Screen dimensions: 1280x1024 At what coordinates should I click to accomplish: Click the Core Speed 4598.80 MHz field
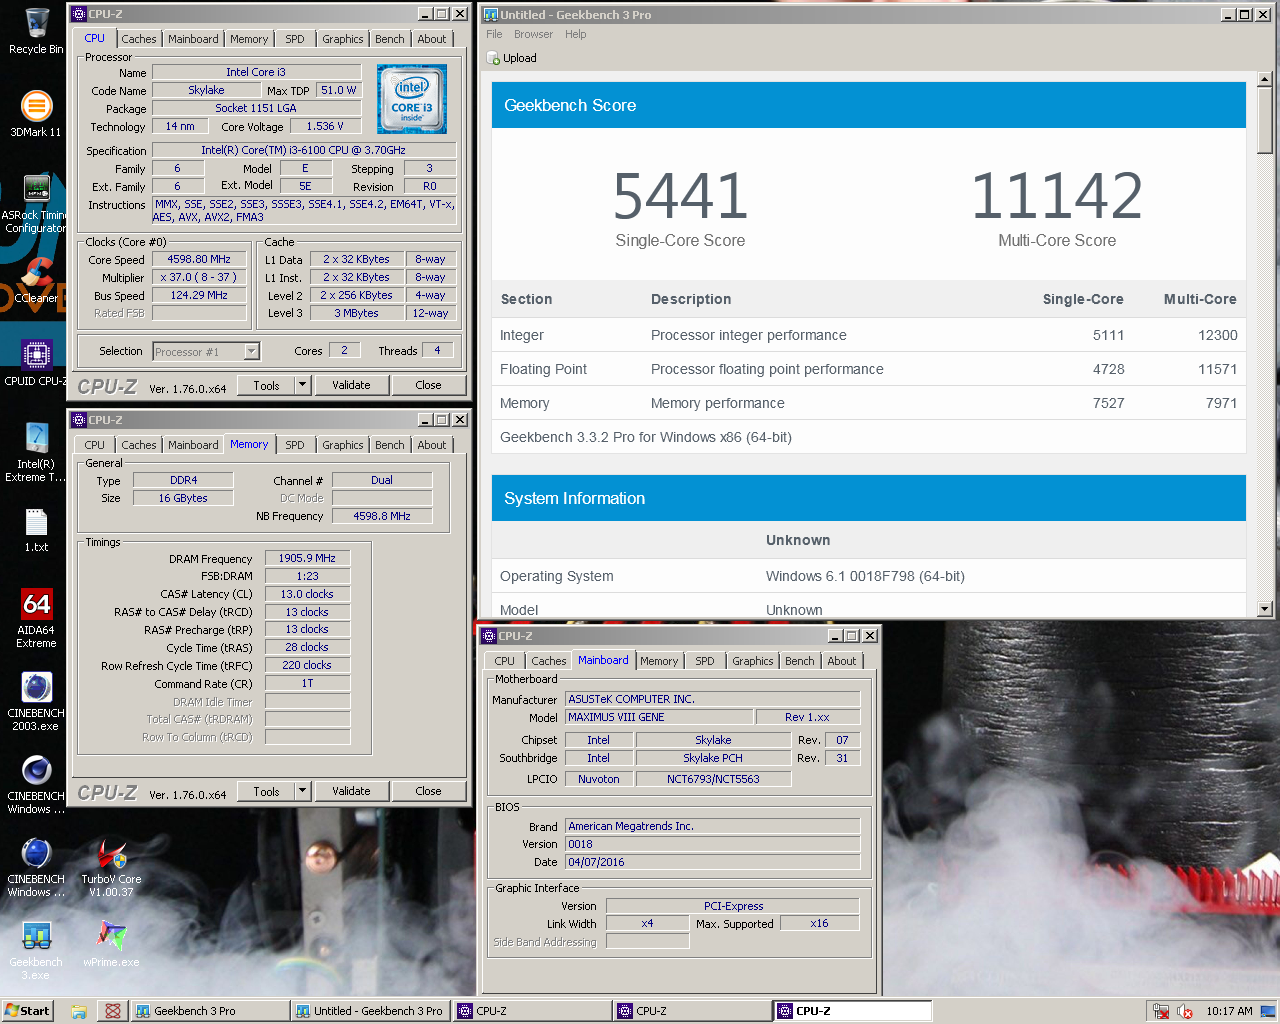coord(199,259)
